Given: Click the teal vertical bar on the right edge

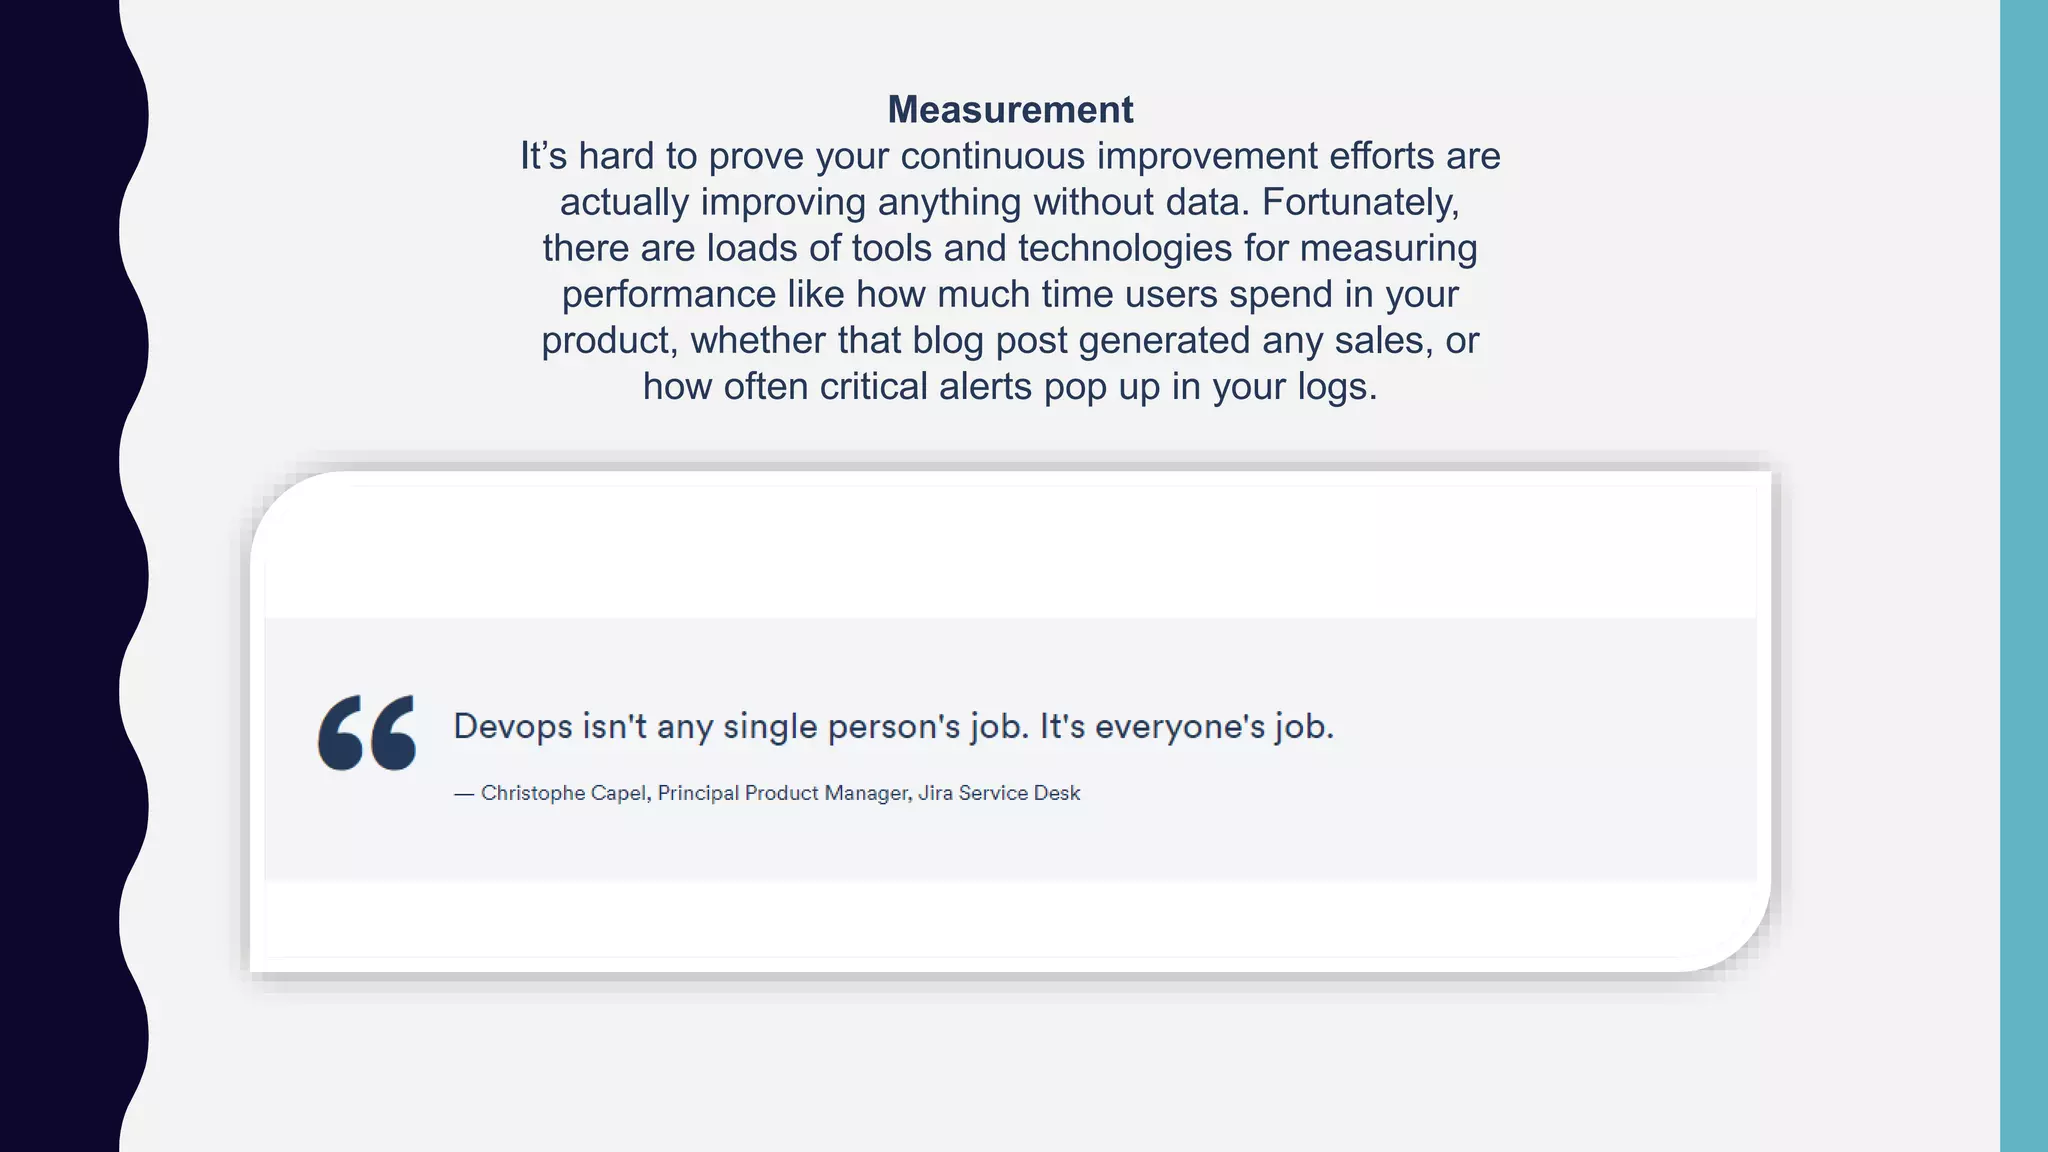Looking at the screenshot, I should point(2024,576).
